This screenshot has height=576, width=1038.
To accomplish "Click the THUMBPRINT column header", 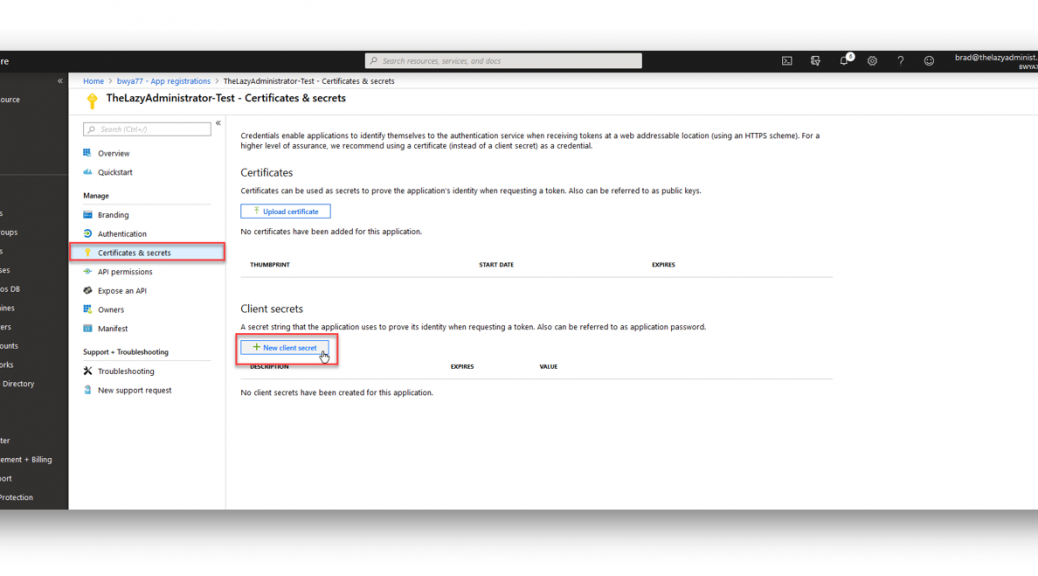I will point(269,265).
